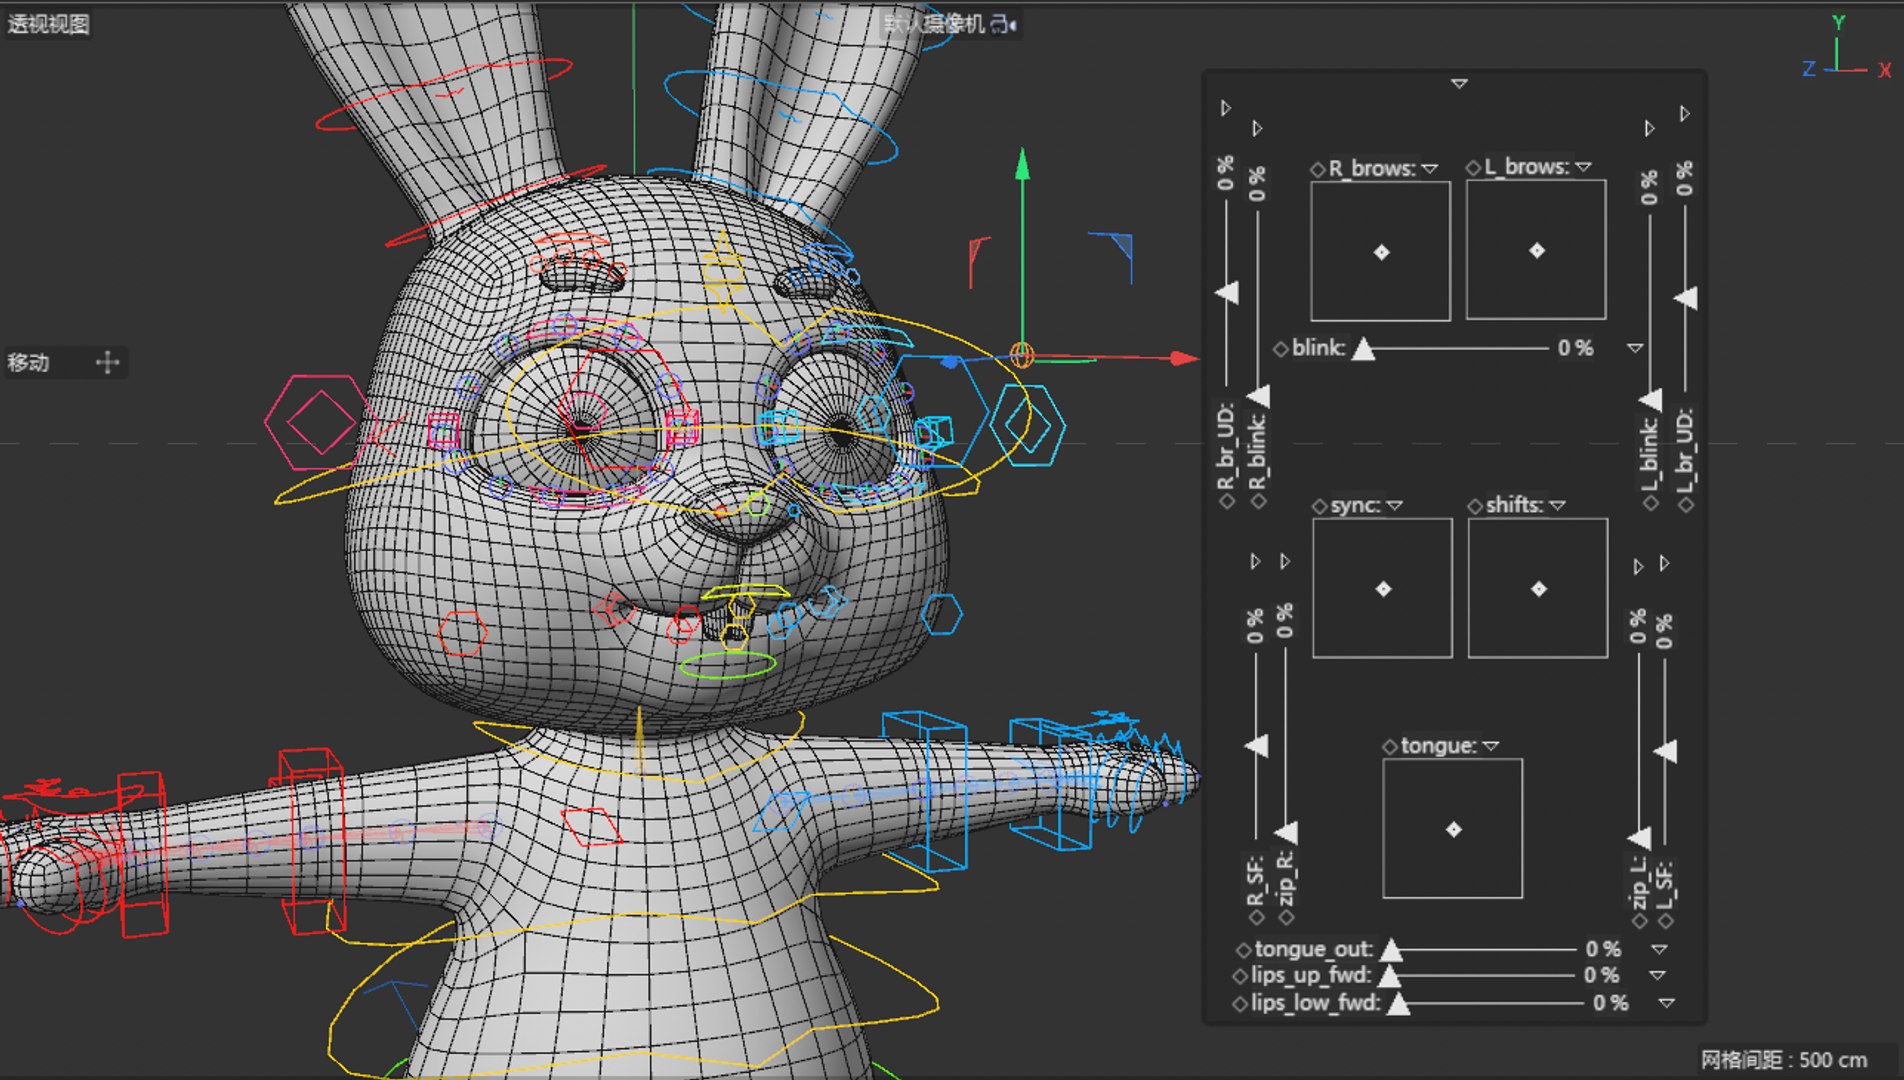The image size is (1904, 1080).
Task: Click the blink slider handle
Action: click(x=1363, y=349)
